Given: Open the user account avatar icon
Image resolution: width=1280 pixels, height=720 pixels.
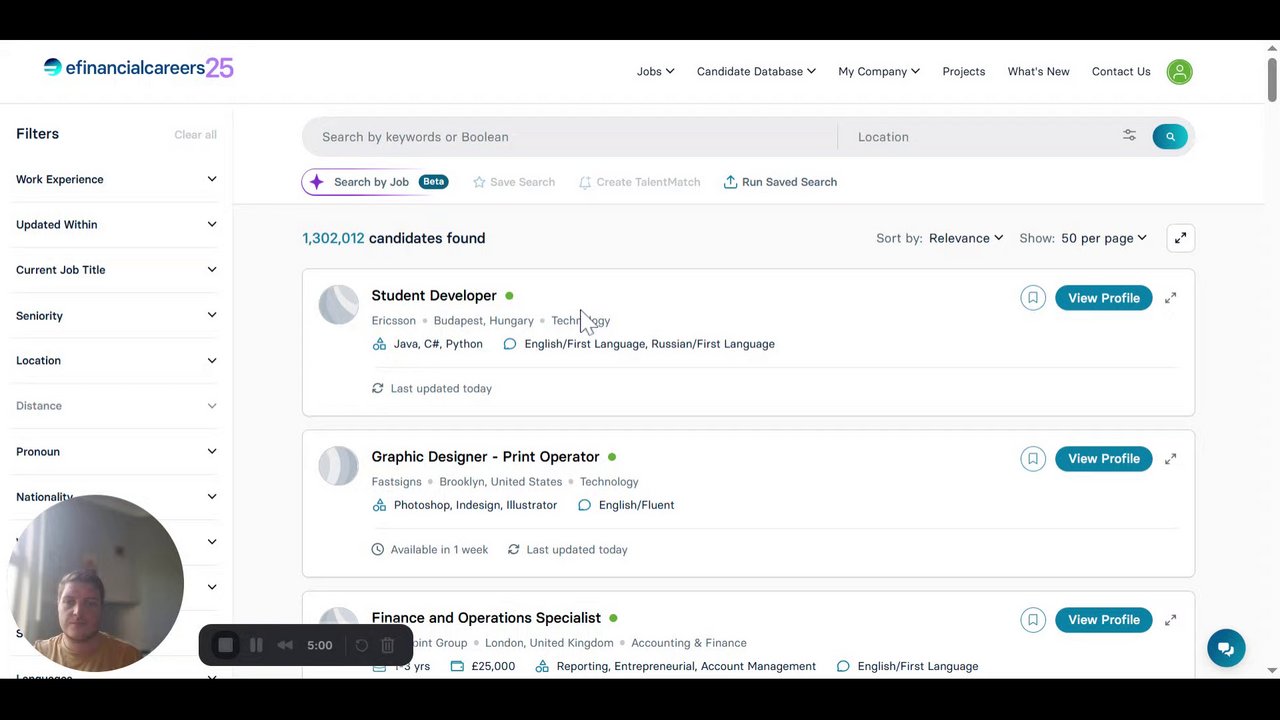Looking at the screenshot, I should pos(1179,72).
